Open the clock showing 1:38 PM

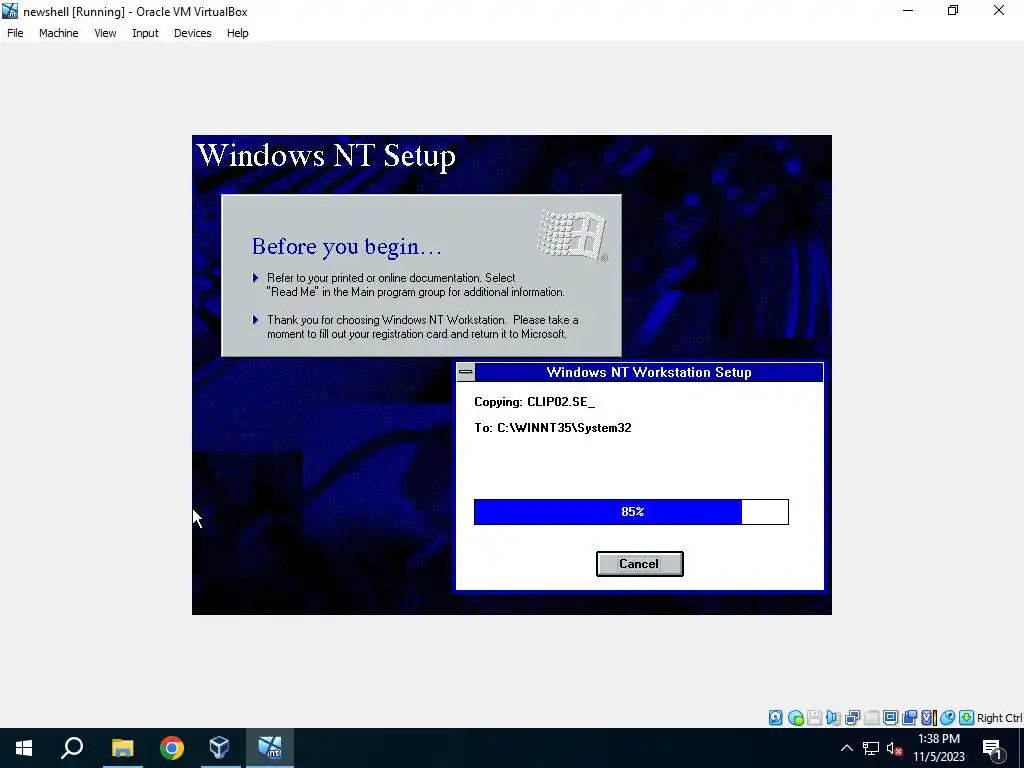tap(938, 748)
